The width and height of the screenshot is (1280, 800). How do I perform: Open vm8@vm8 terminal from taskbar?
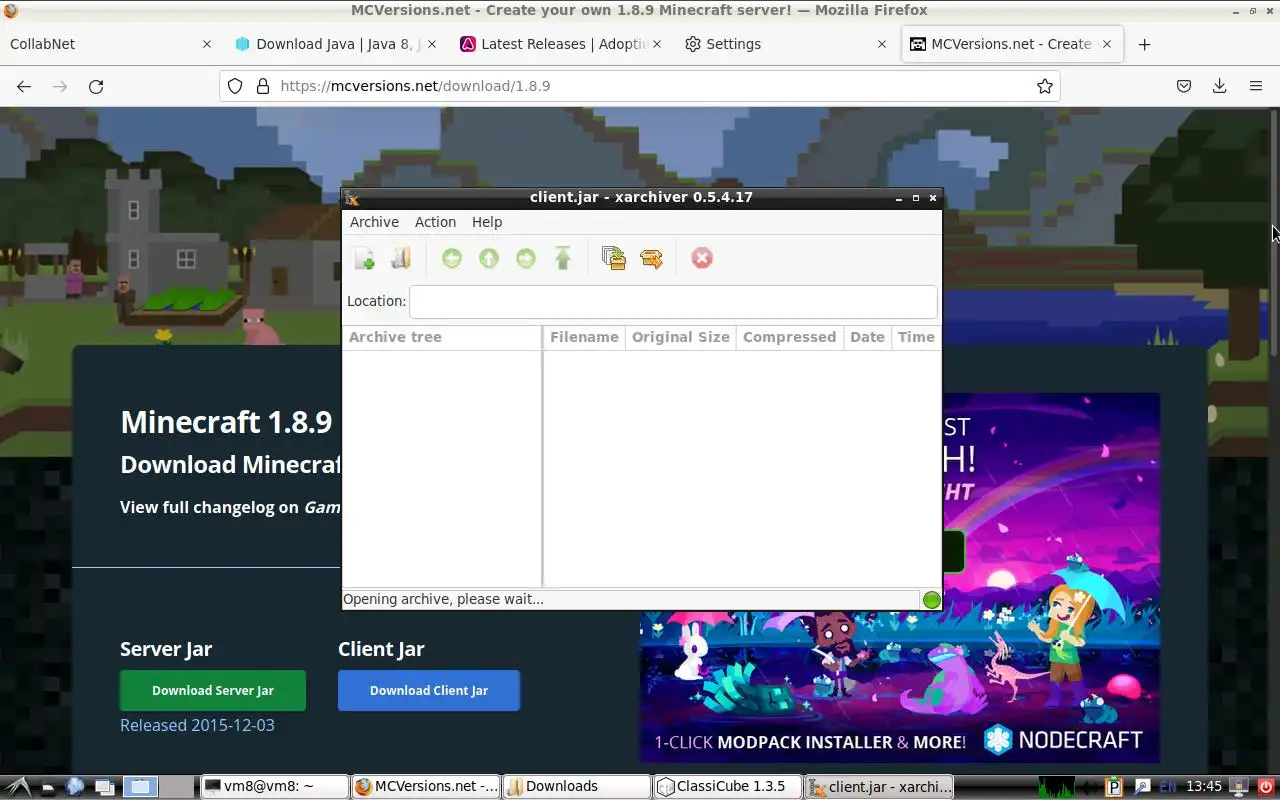(x=274, y=787)
